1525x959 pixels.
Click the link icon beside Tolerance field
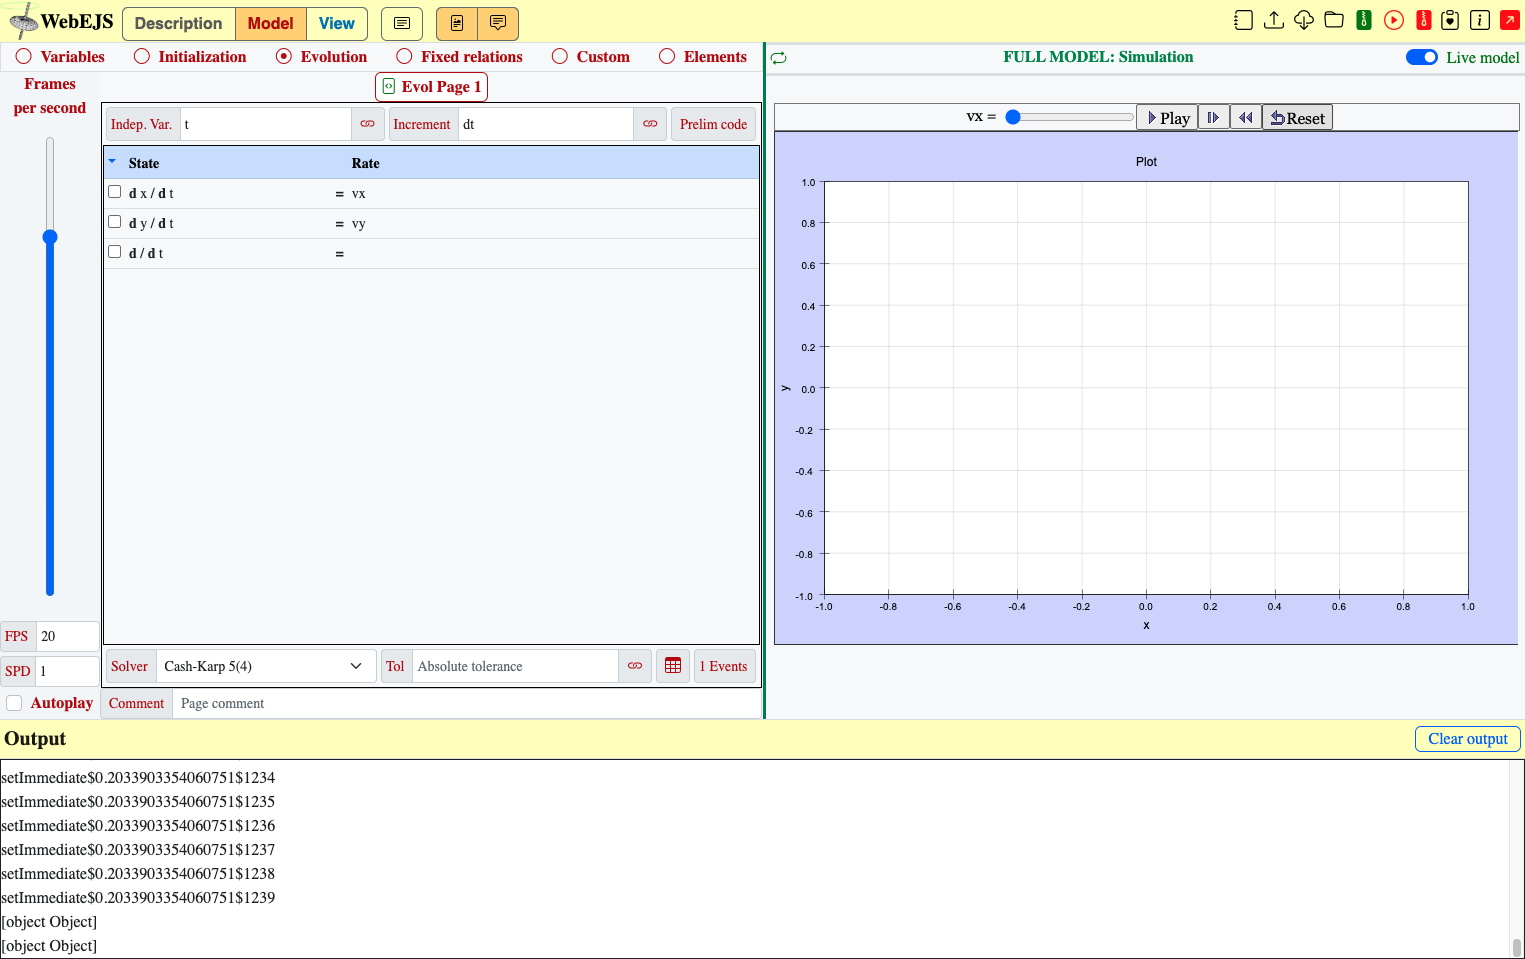[635, 666]
